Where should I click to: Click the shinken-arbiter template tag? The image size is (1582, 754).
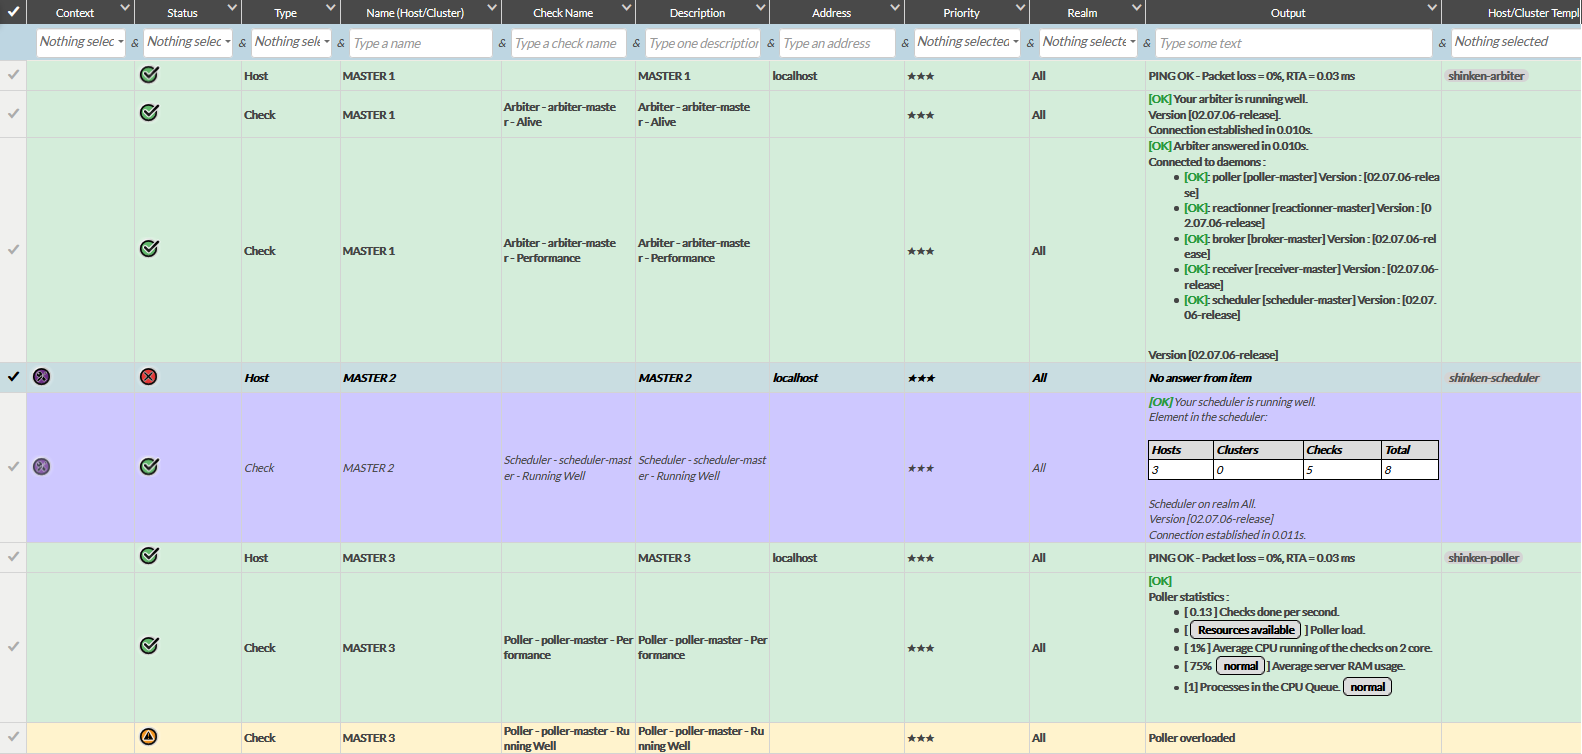point(1486,76)
